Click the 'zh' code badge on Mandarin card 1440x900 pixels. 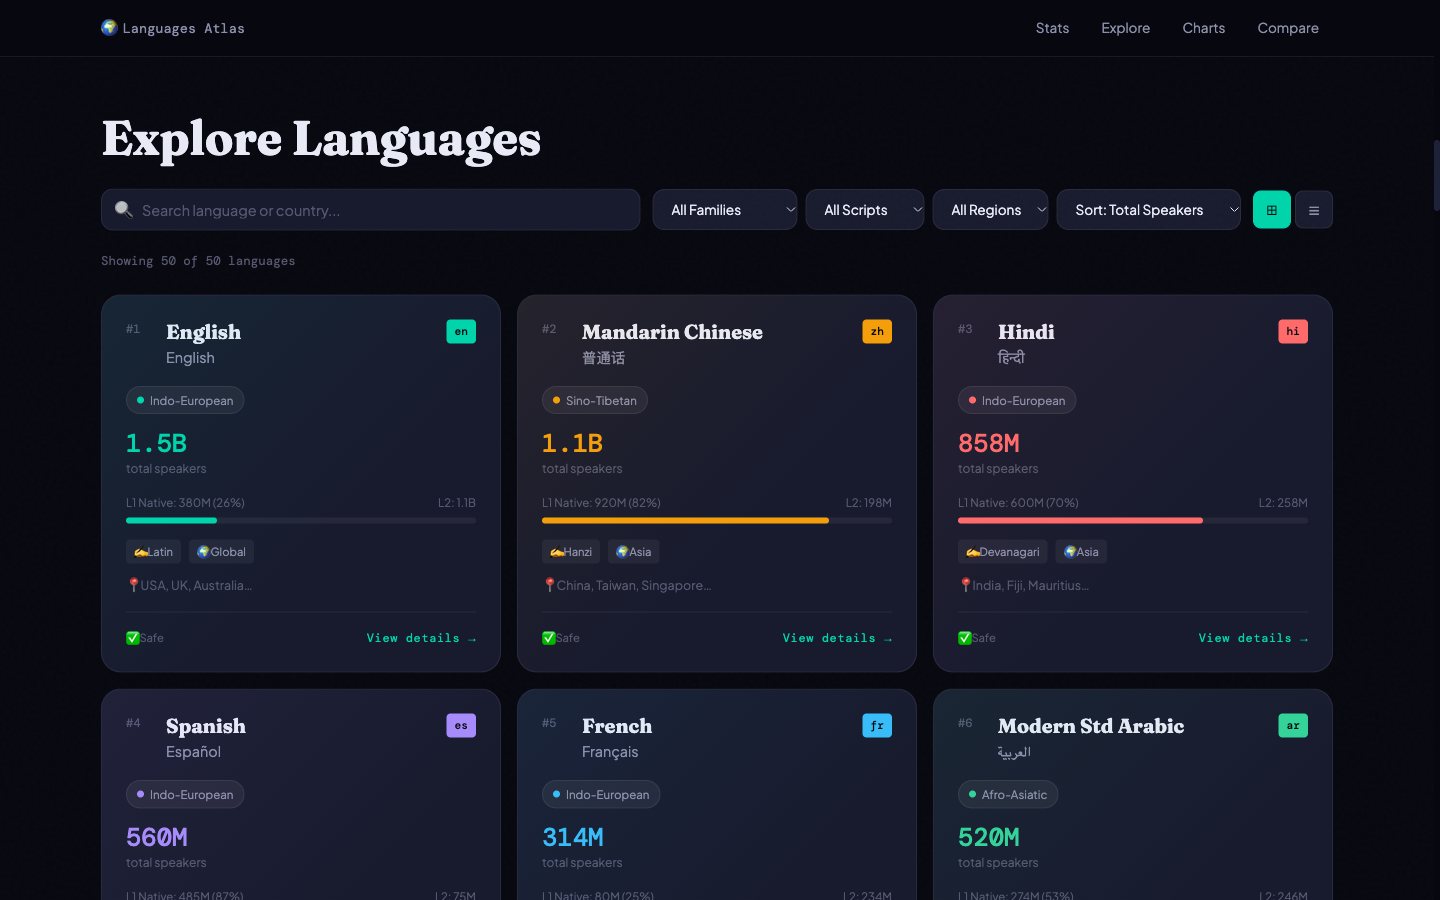[x=877, y=331]
